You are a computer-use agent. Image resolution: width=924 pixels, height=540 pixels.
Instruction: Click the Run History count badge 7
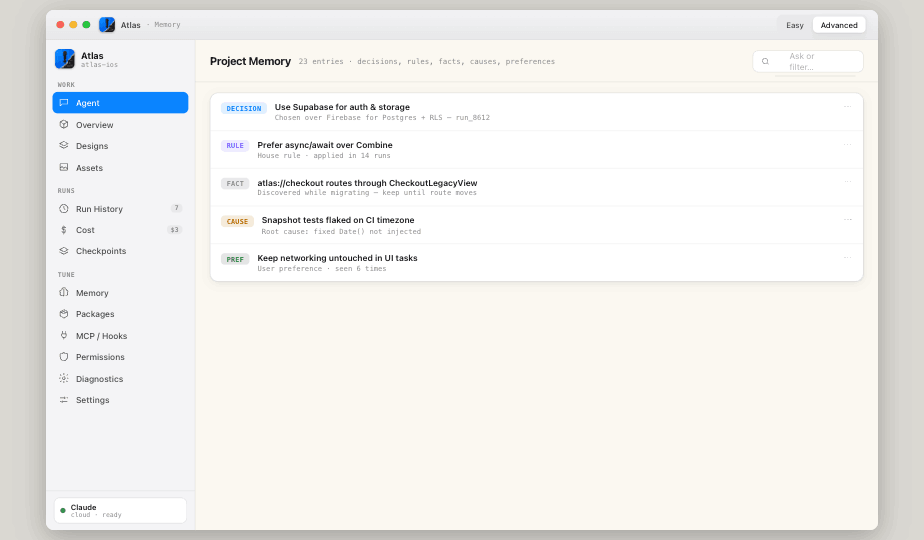176,208
